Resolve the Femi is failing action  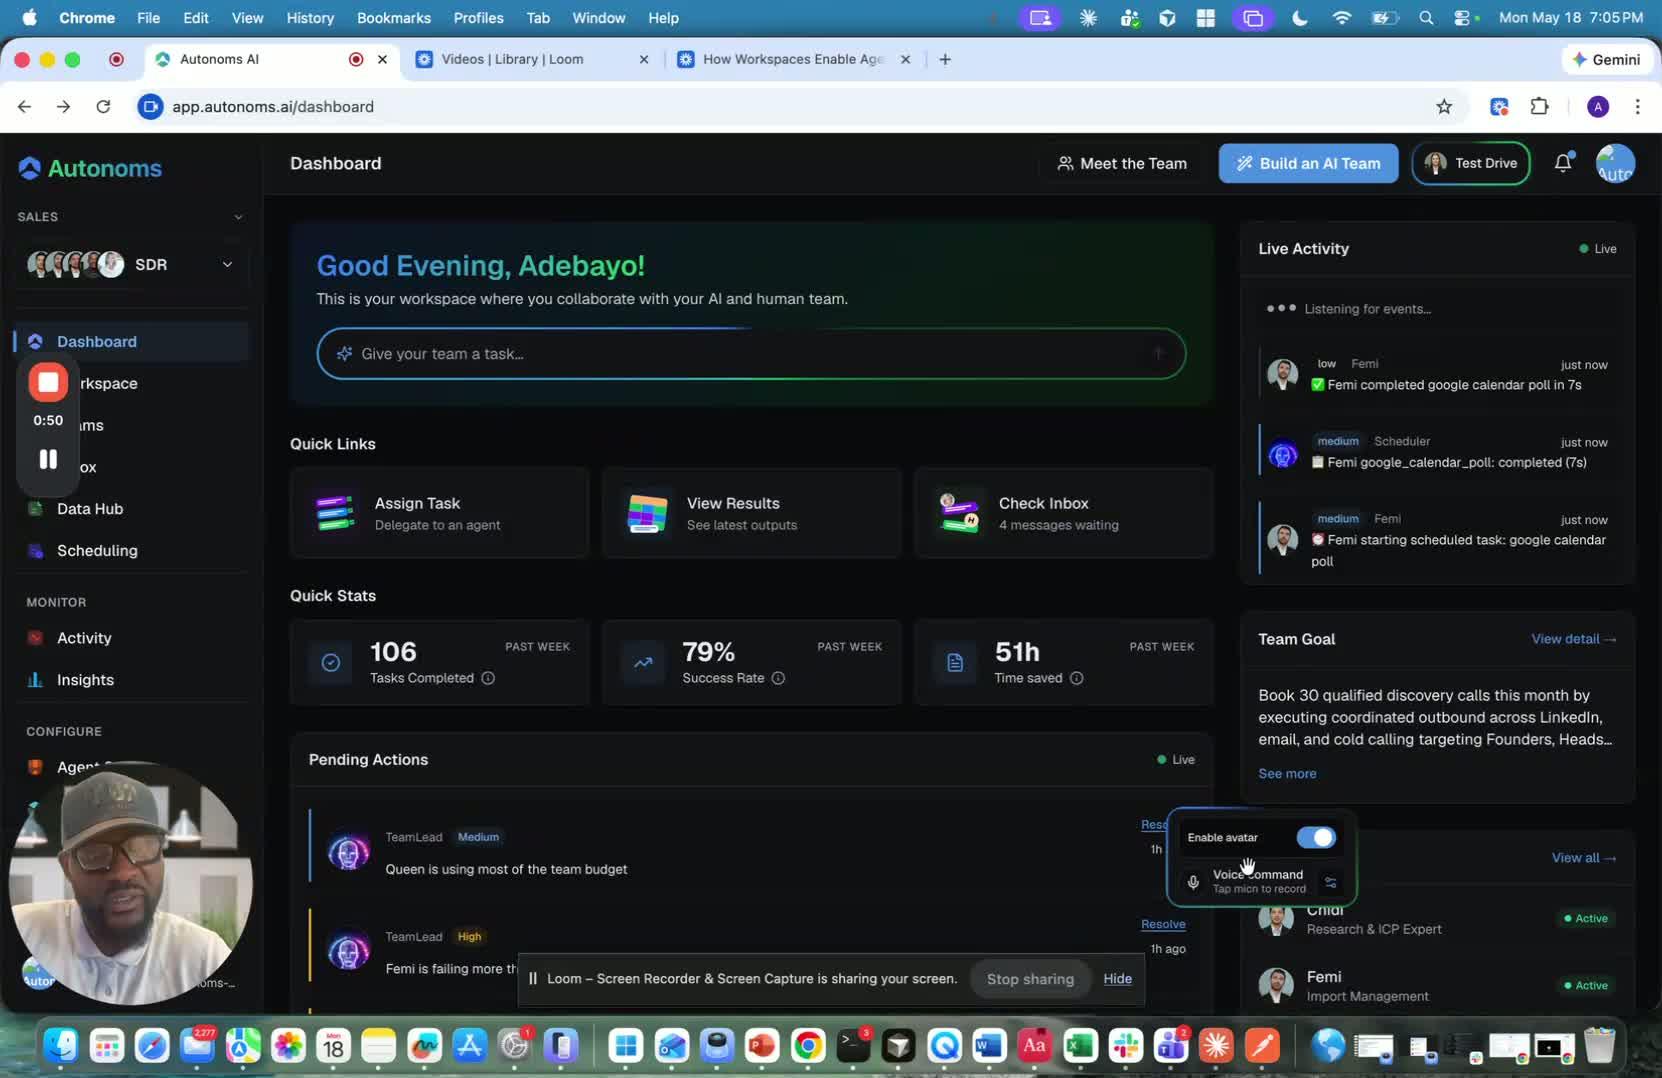(1163, 924)
